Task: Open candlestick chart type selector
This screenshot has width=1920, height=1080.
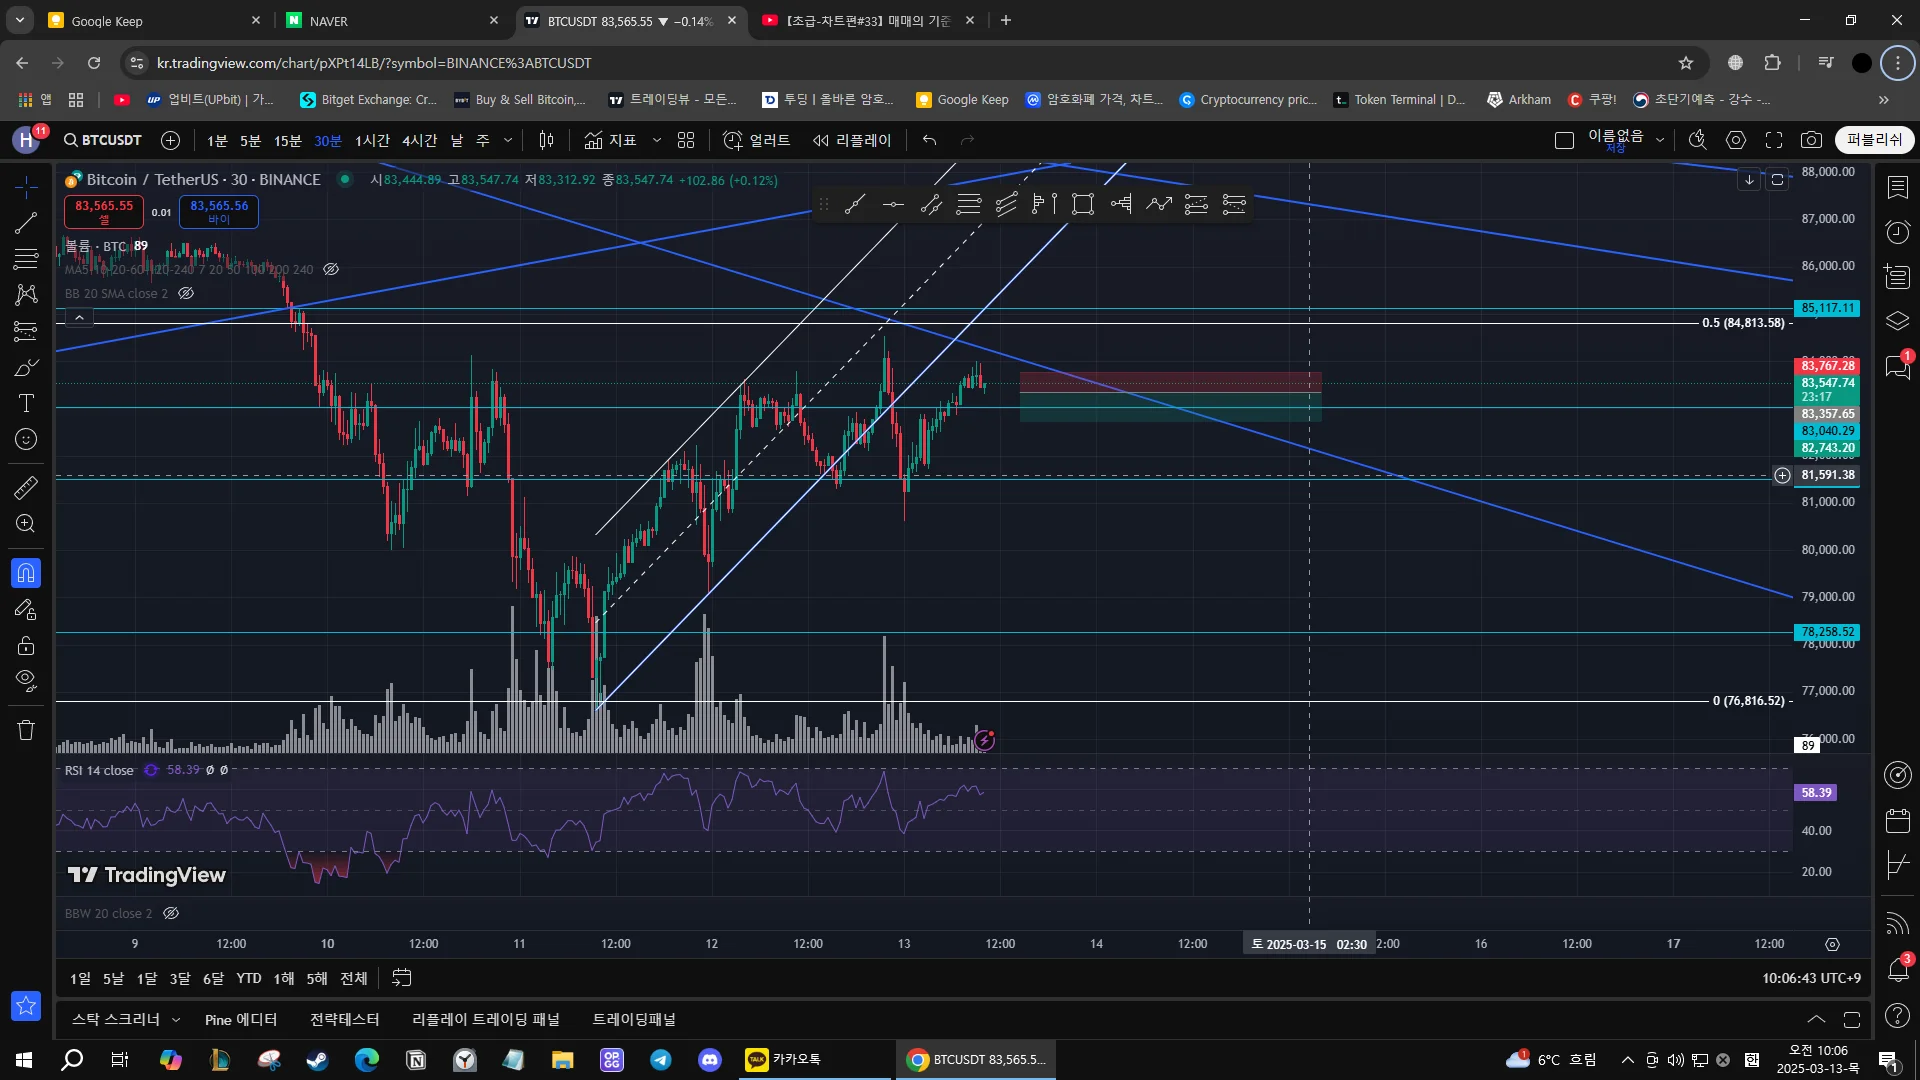Action: tap(546, 140)
